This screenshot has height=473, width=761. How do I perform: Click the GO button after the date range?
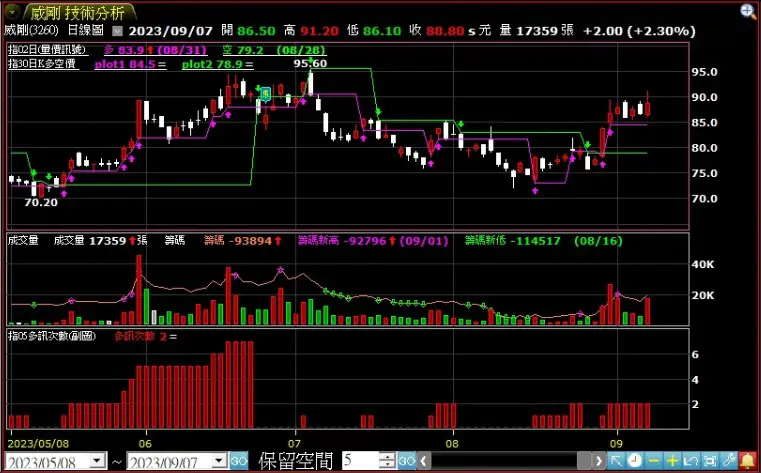coord(238,460)
